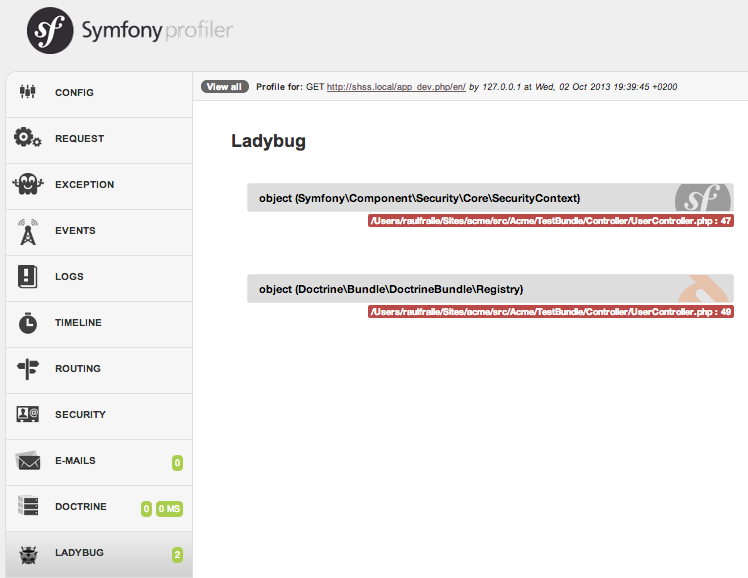Screen dimensions: 748x578
Task: Click the E-mails count badge 0
Action: coord(177,463)
